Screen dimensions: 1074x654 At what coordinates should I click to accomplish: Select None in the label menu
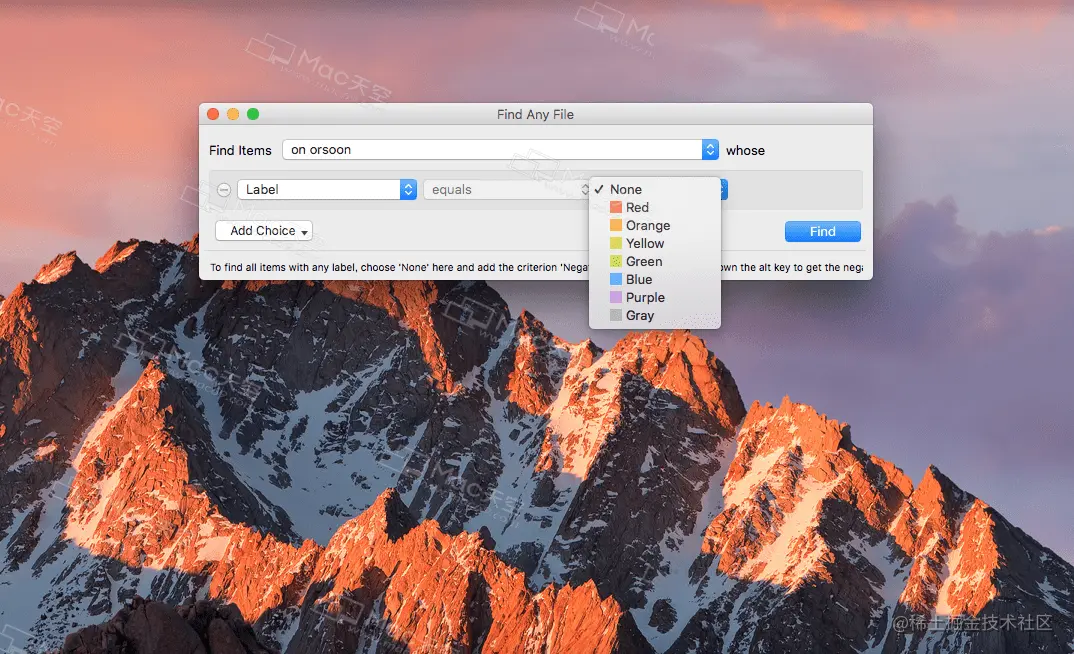654,189
